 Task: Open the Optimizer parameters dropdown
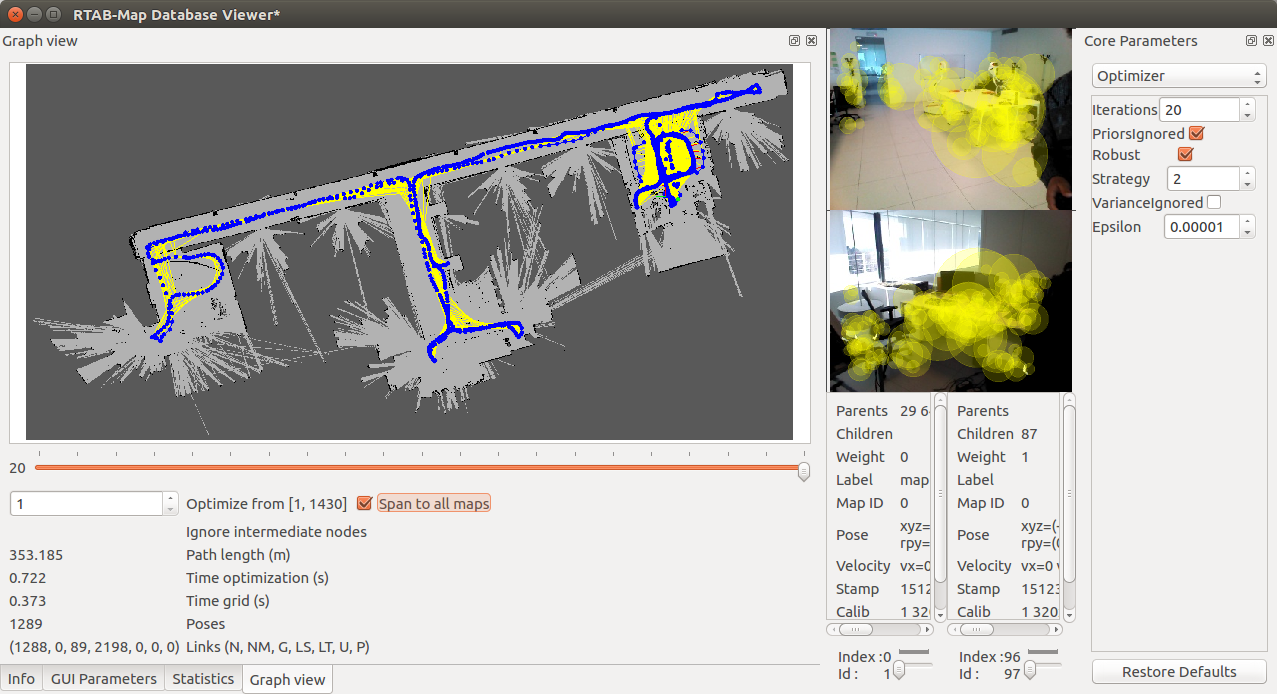point(1178,75)
